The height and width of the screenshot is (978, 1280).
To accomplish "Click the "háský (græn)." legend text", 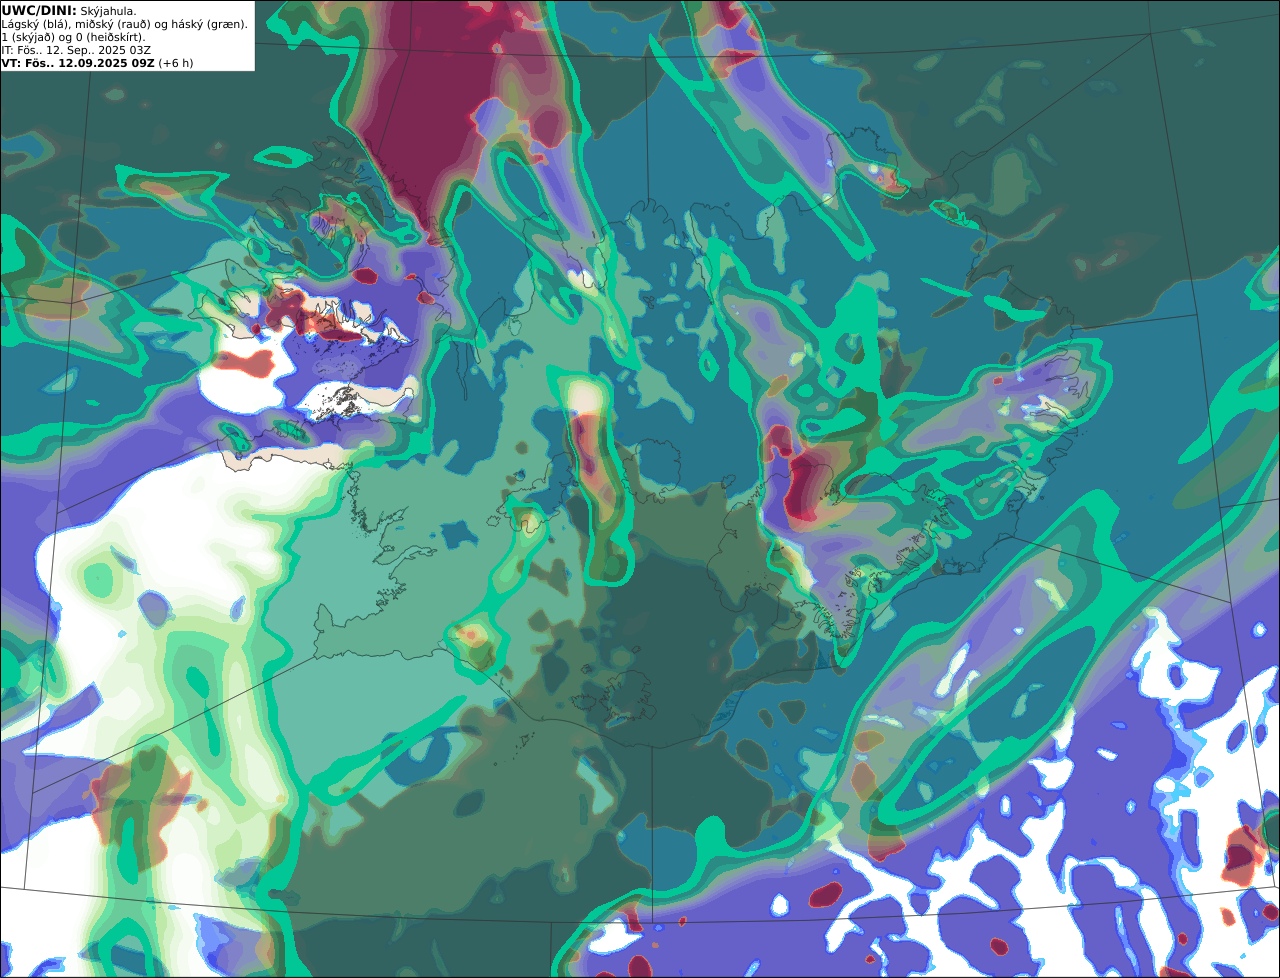I will 207,24.
